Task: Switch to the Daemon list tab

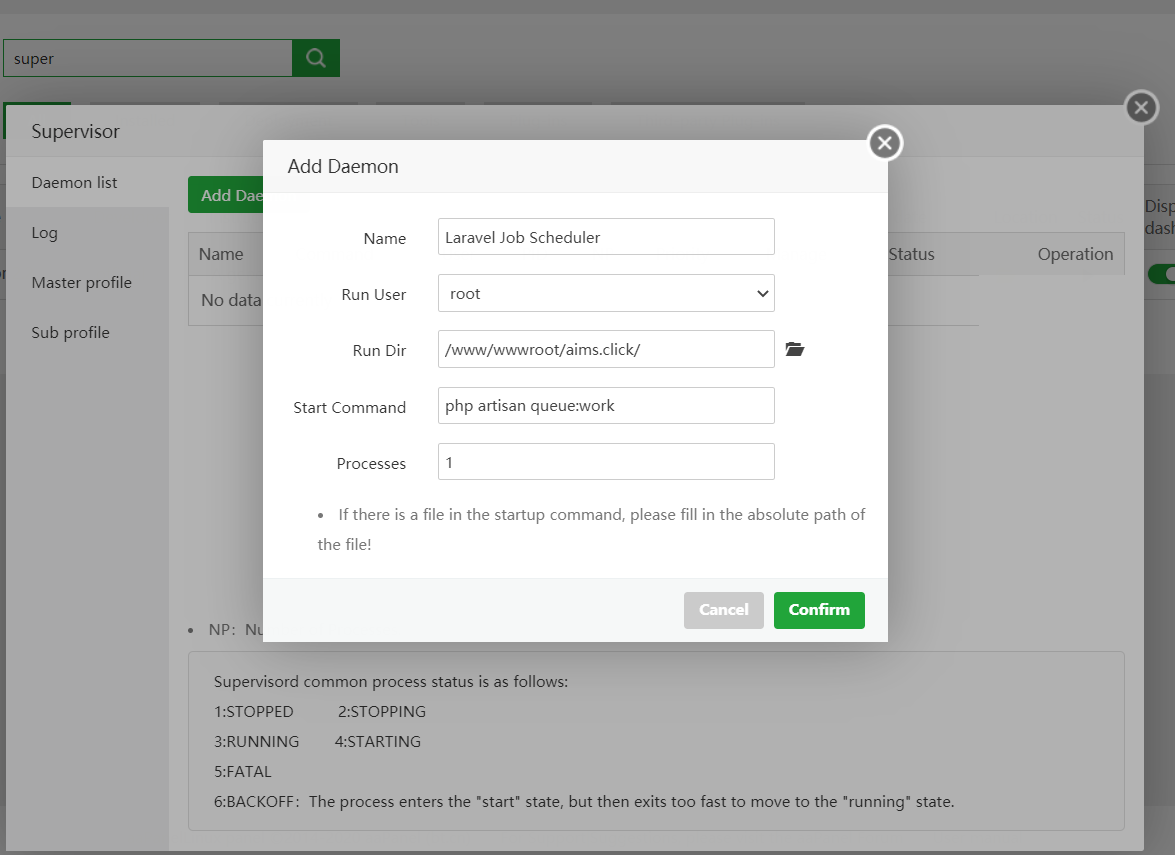Action: (75, 182)
